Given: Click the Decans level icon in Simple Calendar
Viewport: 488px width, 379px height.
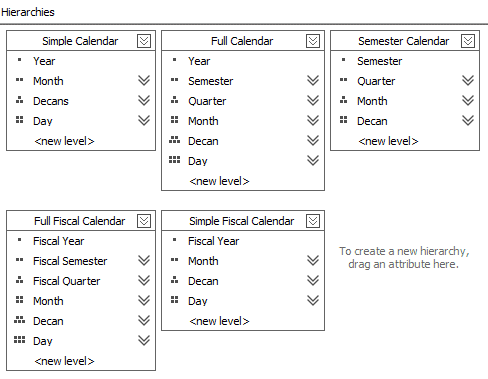Looking at the screenshot, I should coord(19,100).
